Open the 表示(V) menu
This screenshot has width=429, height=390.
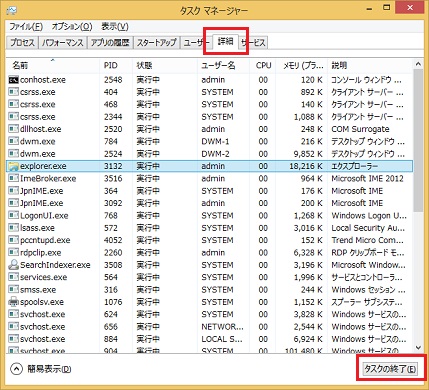click(x=115, y=26)
